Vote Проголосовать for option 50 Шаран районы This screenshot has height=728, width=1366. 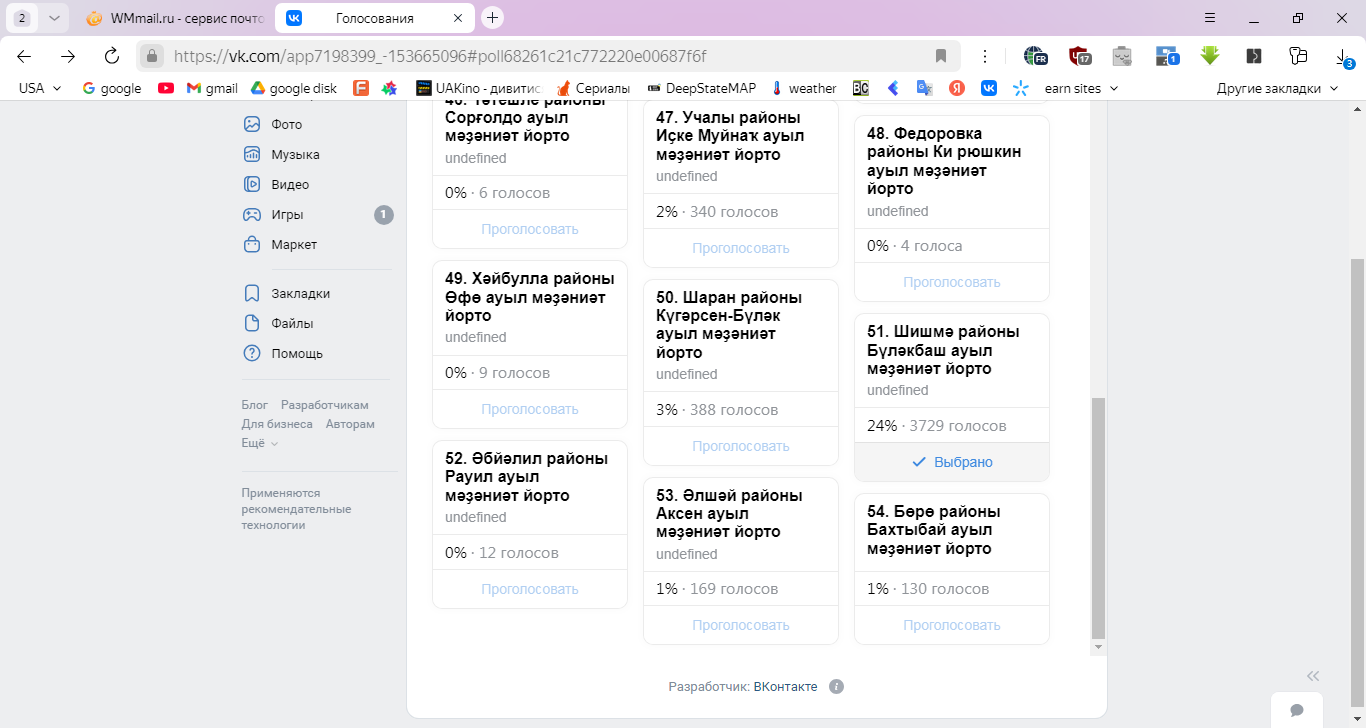click(x=741, y=446)
